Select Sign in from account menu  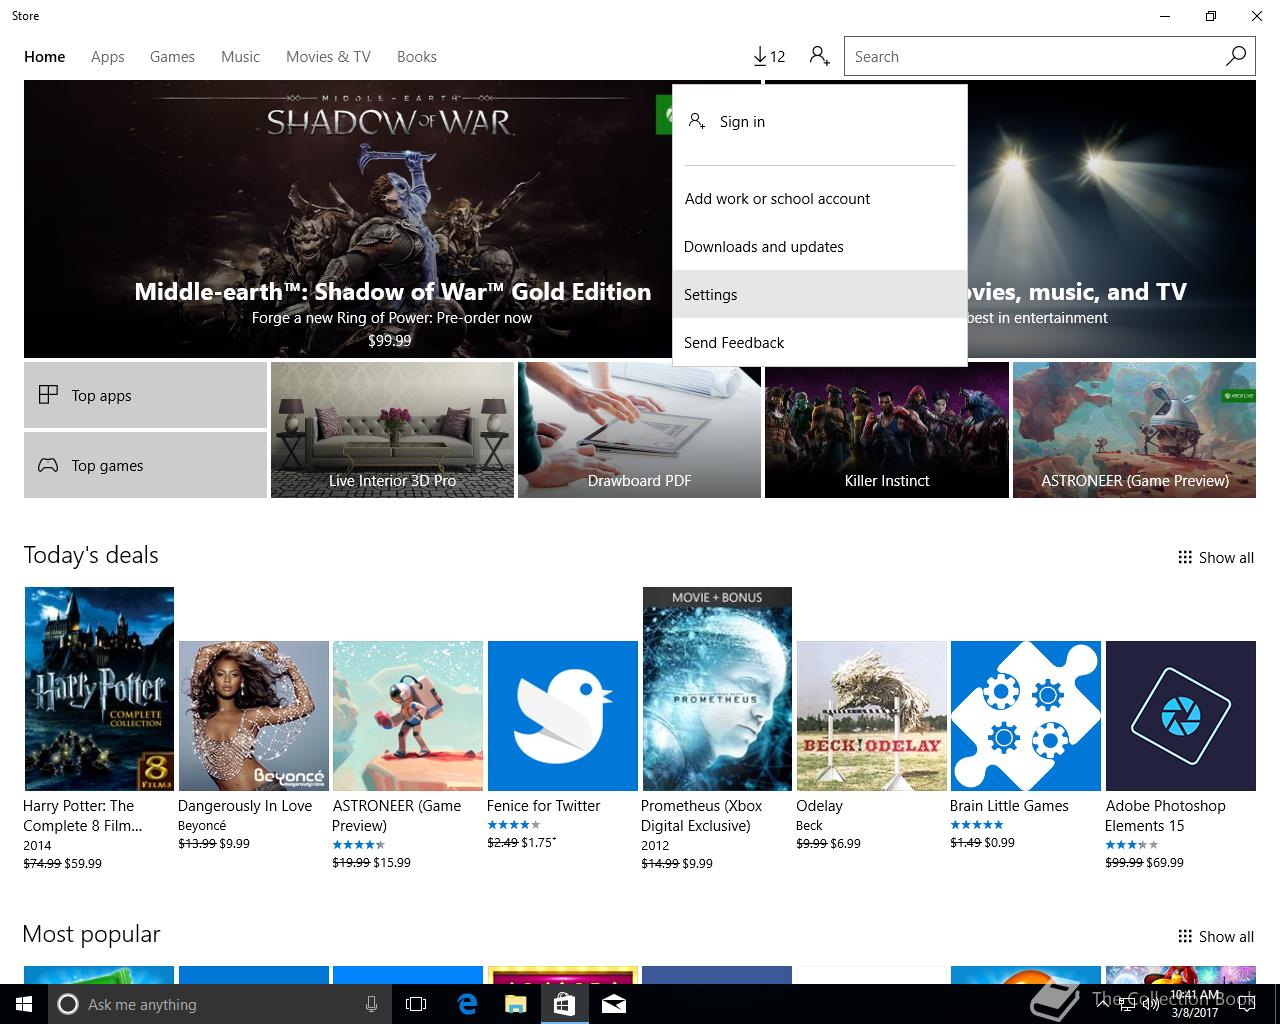coord(820,122)
